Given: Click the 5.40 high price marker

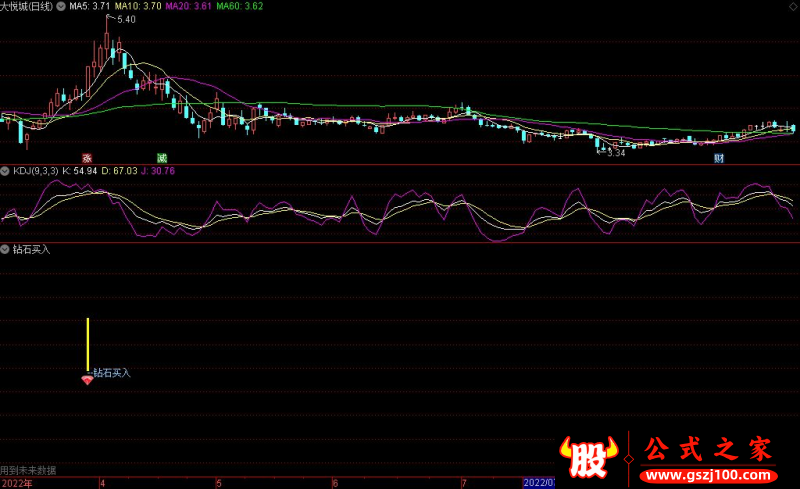Looking at the screenshot, I should (126, 19).
